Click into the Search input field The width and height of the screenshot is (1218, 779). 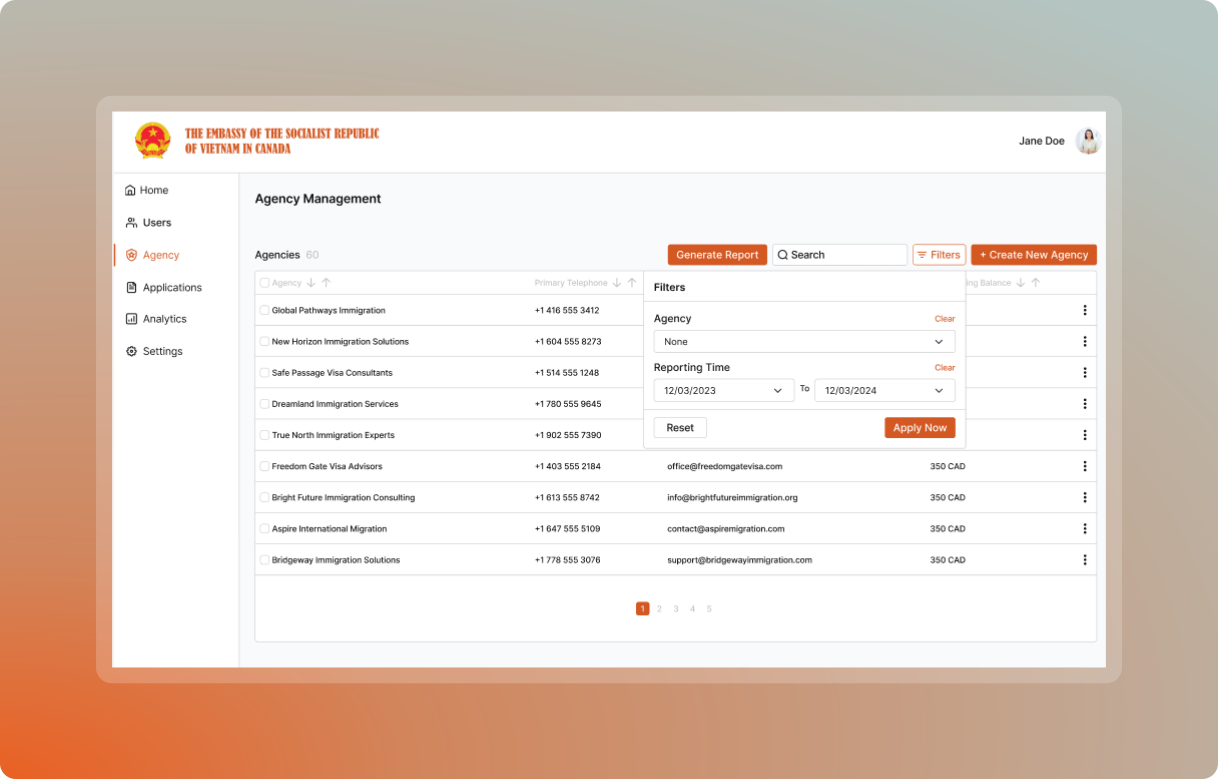pyautogui.click(x=845, y=255)
